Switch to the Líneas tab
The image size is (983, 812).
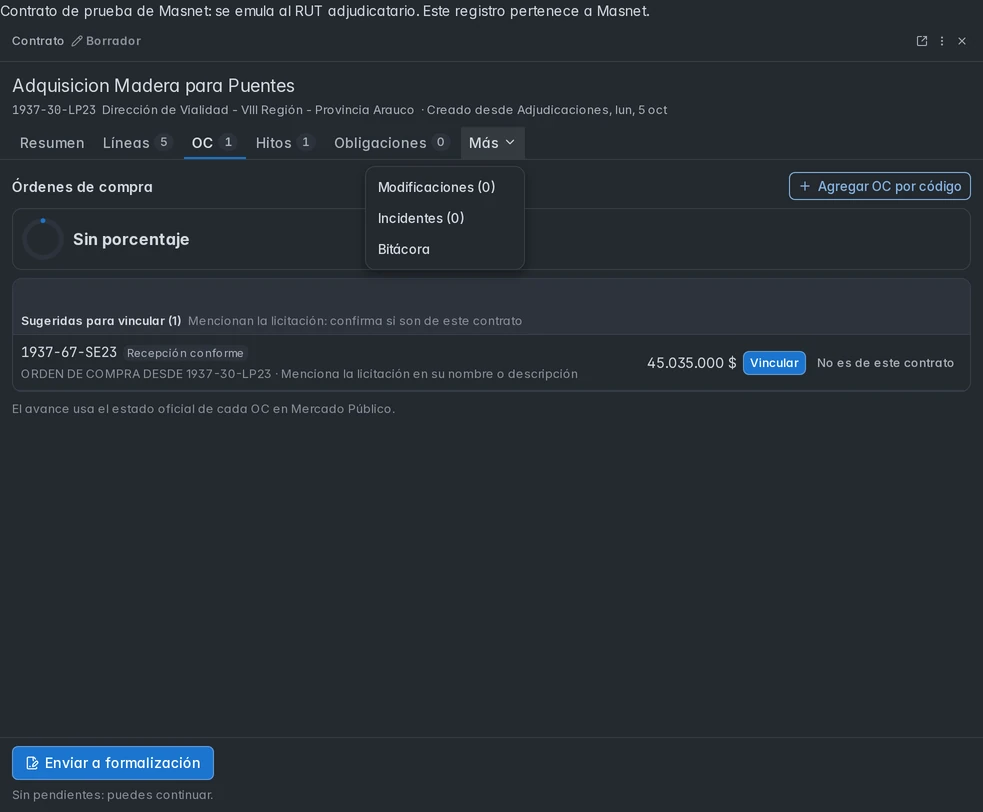point(137,143)
